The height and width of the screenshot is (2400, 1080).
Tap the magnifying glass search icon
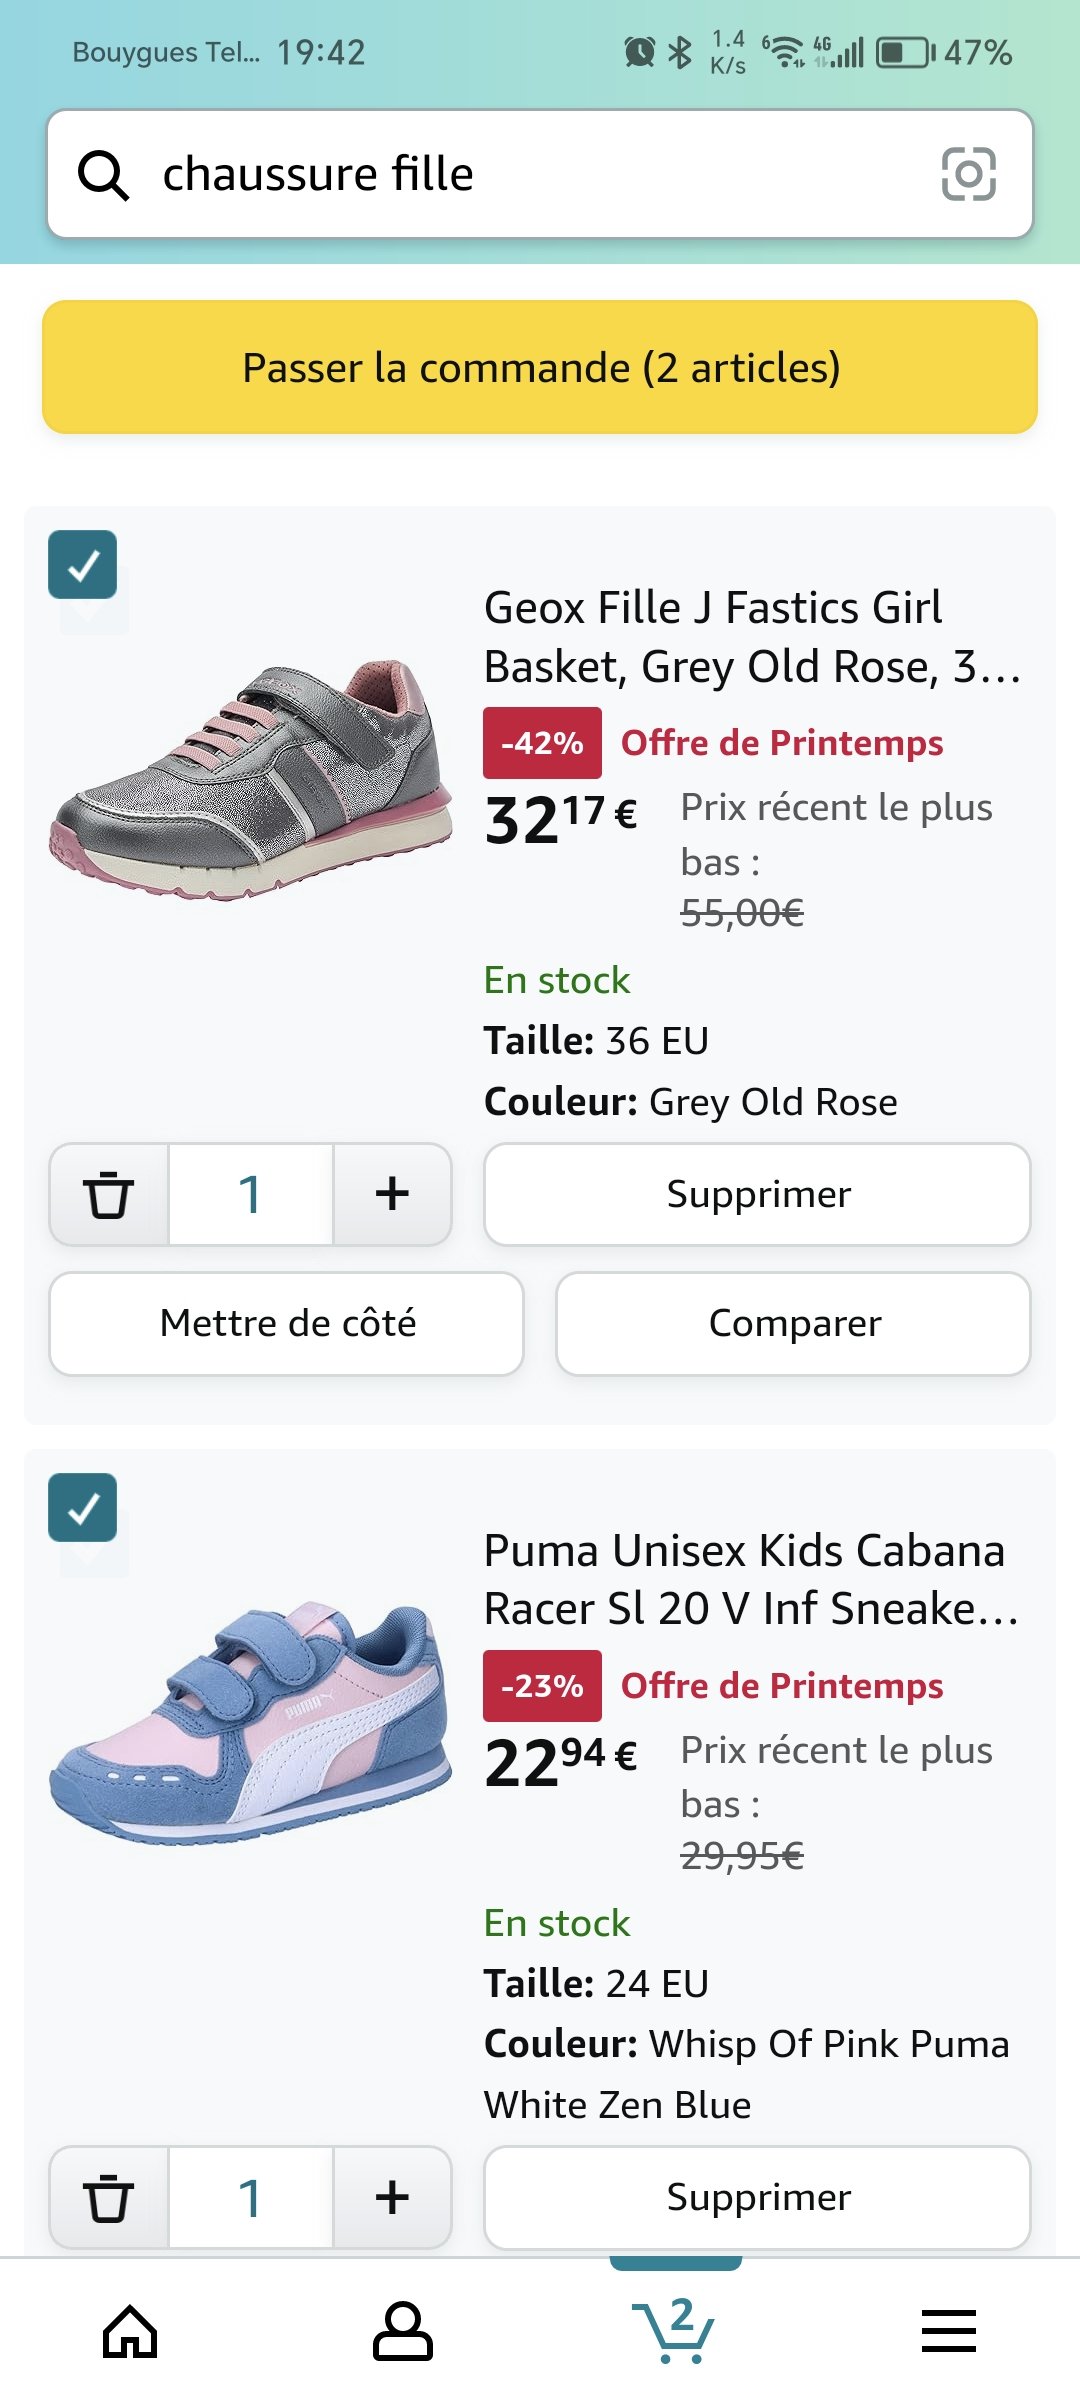tap(103, 175)
